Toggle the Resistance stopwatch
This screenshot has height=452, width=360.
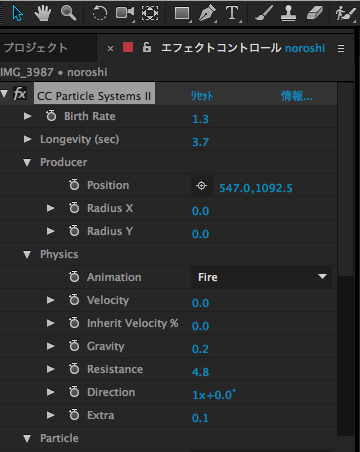coord(74,369)
